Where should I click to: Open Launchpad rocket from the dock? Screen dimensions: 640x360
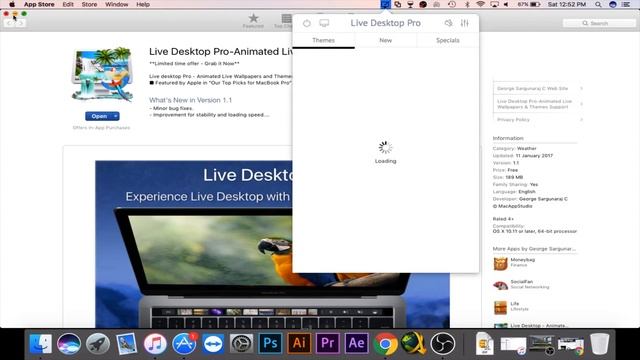coord(98,343)
